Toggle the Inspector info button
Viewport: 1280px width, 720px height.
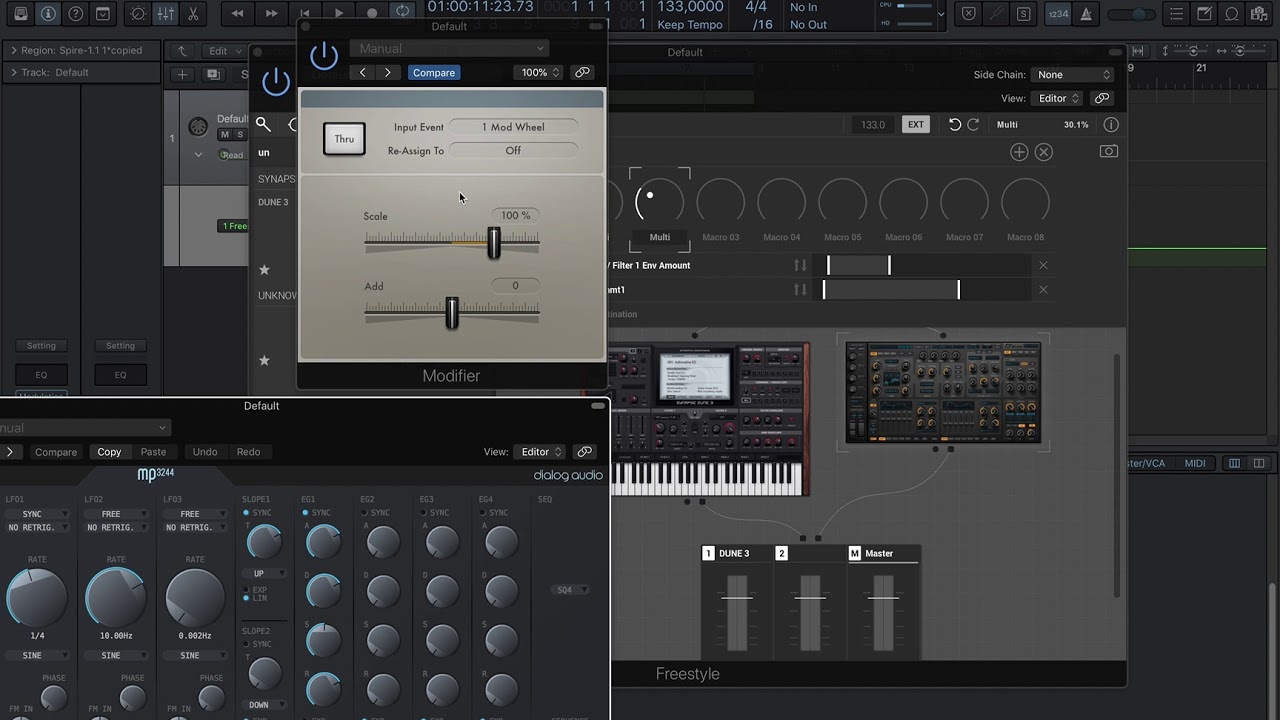pos(47,14)
